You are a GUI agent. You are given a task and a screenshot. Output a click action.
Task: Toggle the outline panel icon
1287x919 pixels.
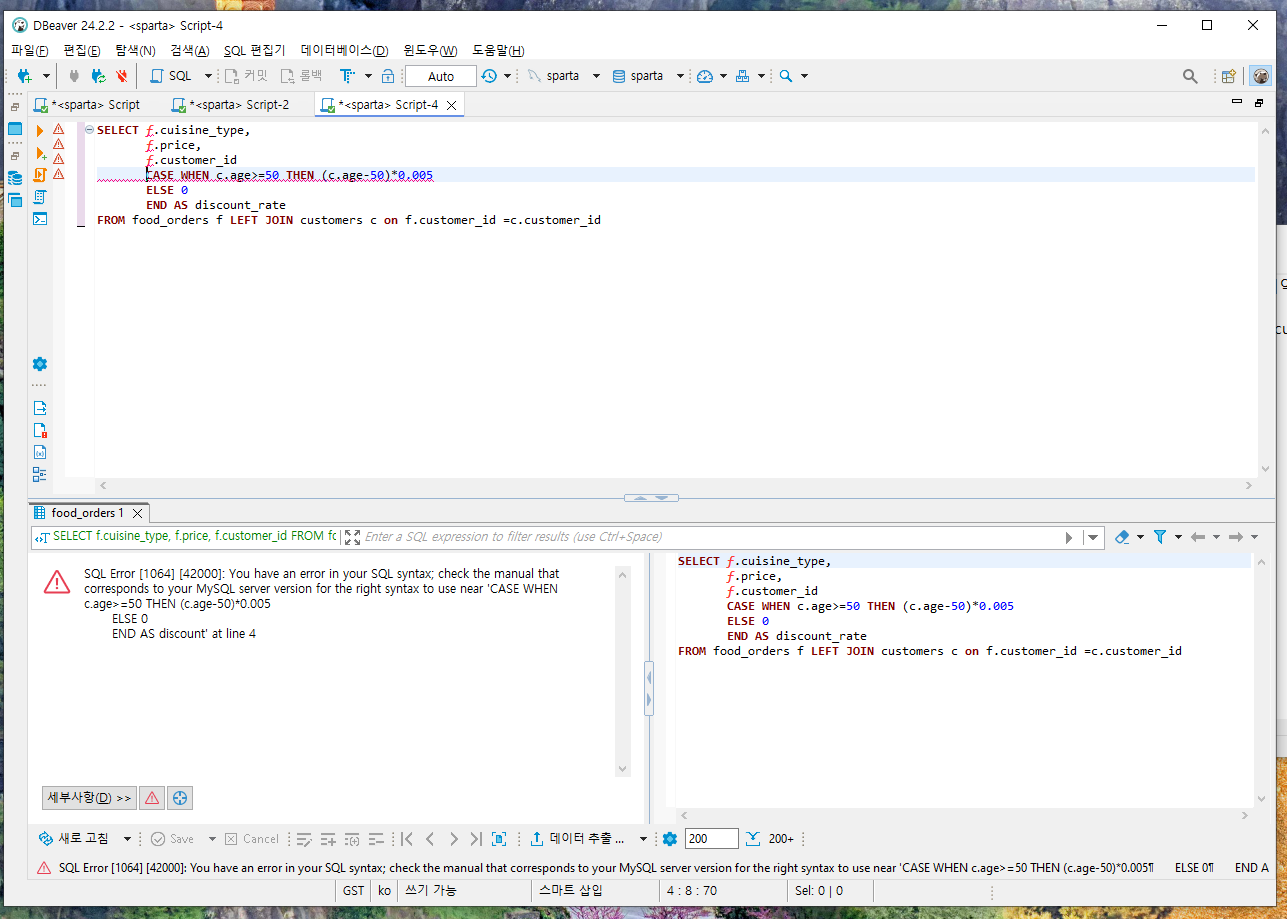40,474
